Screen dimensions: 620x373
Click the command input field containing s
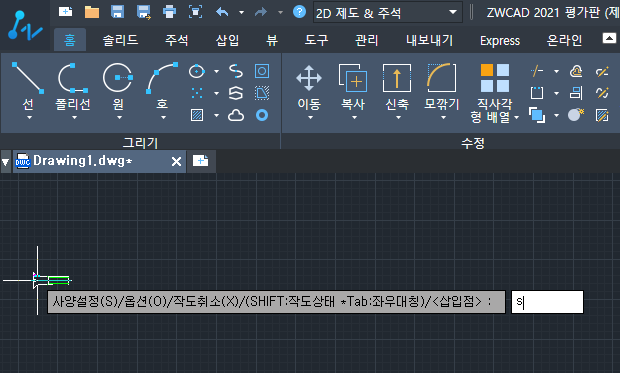click(x=547, y=302)
